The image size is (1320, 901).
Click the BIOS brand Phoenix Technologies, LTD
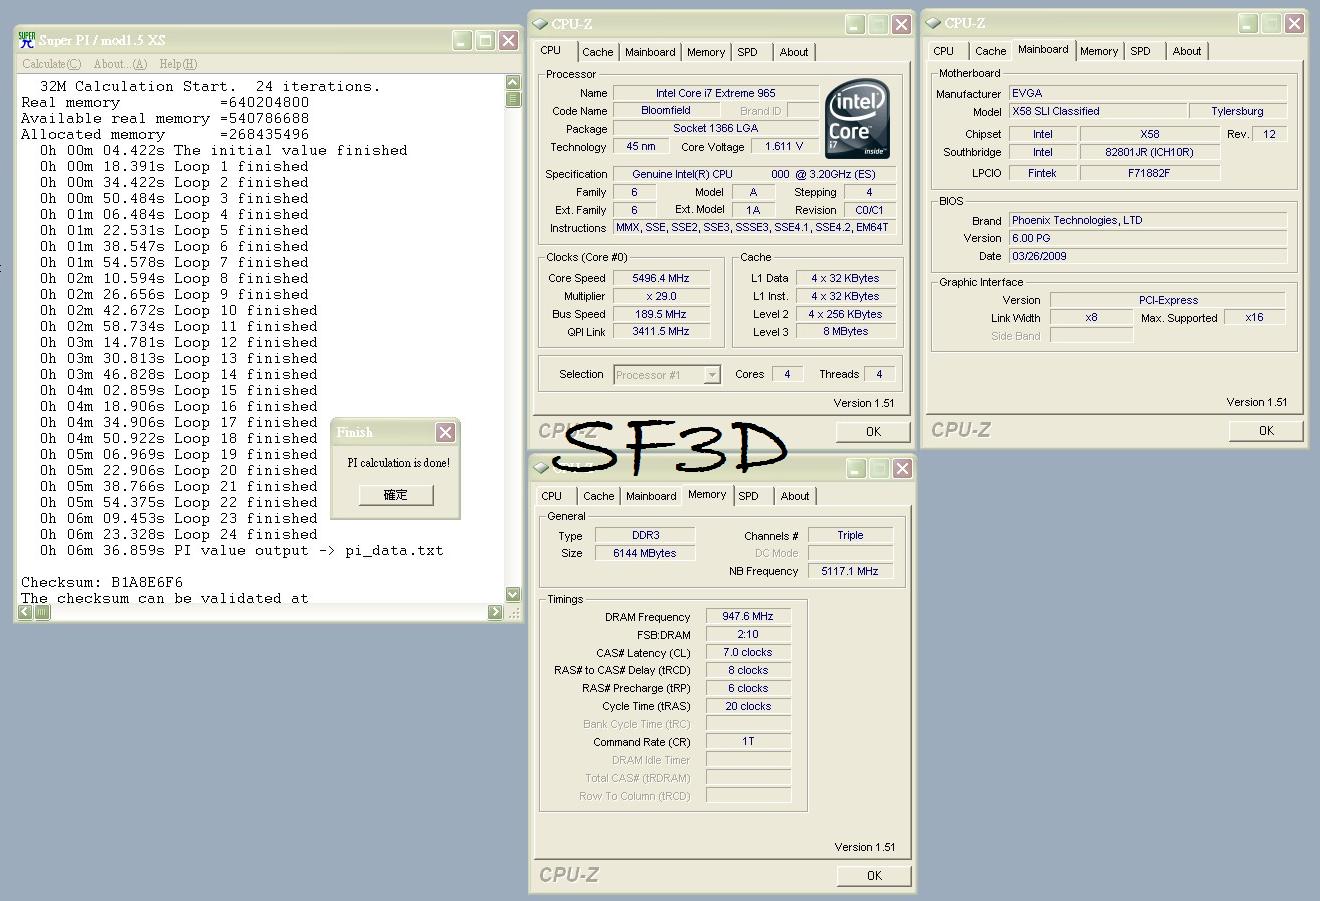pyautogui.click(x=1148, y=220)
